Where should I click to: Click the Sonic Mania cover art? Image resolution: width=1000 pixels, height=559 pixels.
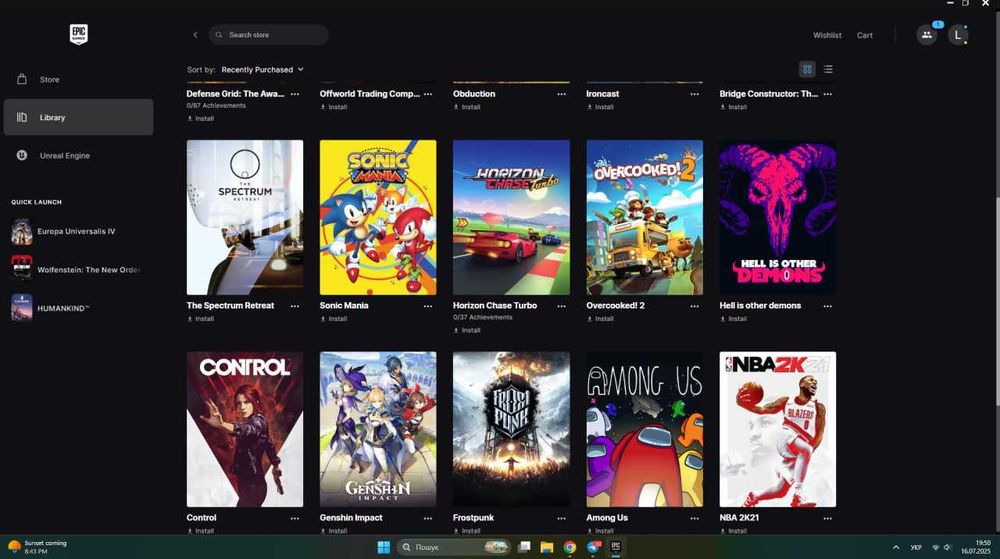click(x=378, y=217)
